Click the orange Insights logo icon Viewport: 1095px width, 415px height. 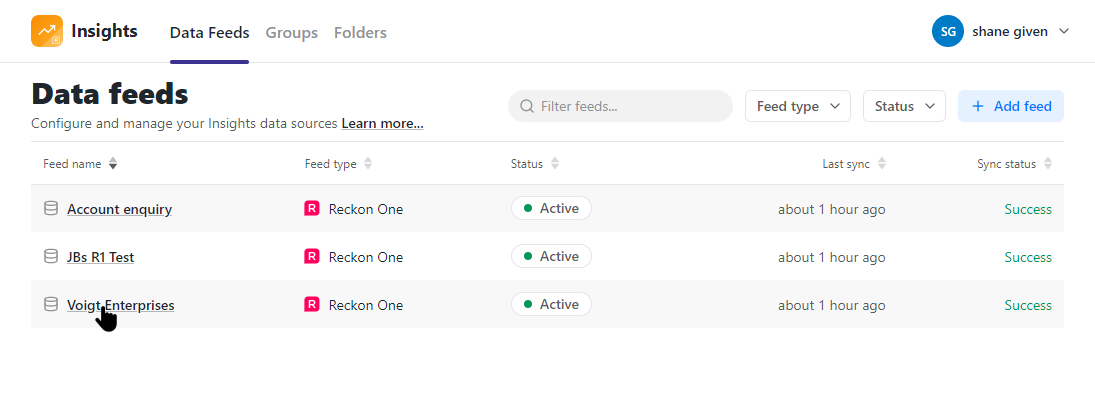[47, 31]
